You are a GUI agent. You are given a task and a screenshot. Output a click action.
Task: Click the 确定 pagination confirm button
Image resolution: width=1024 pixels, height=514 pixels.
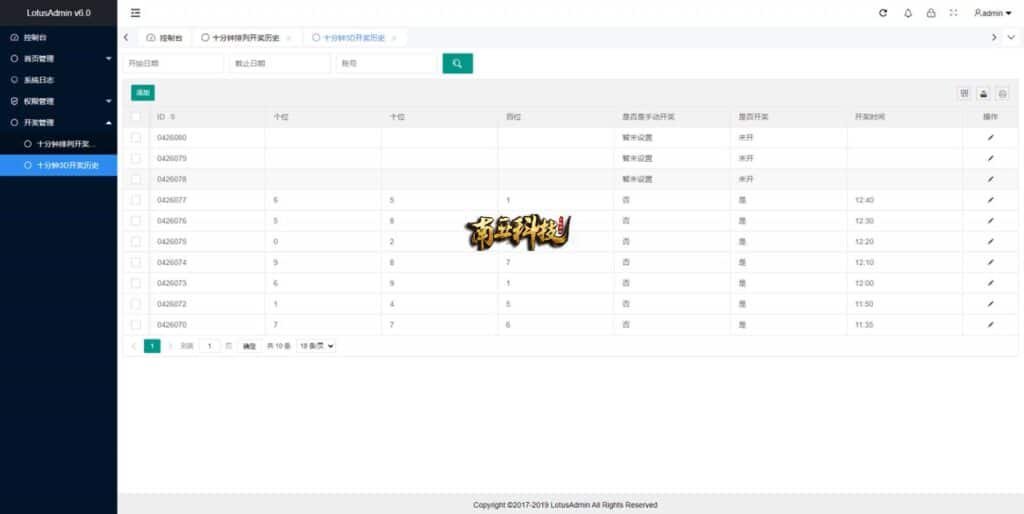pos(250,345)
